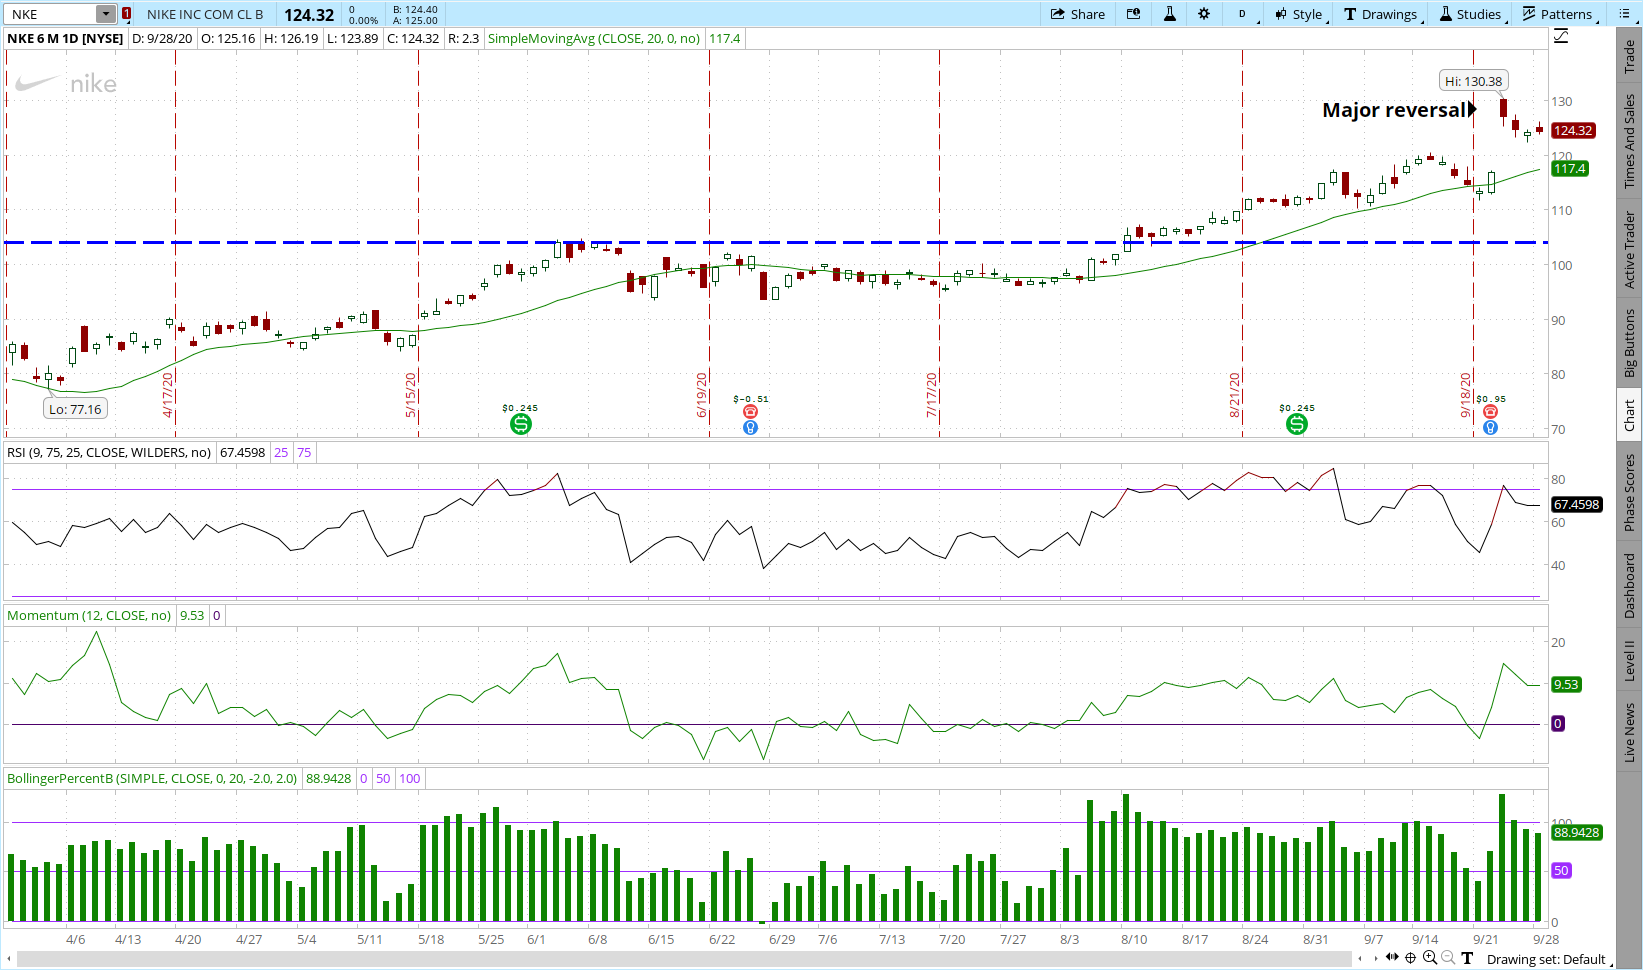Screen dimensions: 1643x970
Task: Open the D timeframe dropdown
Action: click(1243, 14)
